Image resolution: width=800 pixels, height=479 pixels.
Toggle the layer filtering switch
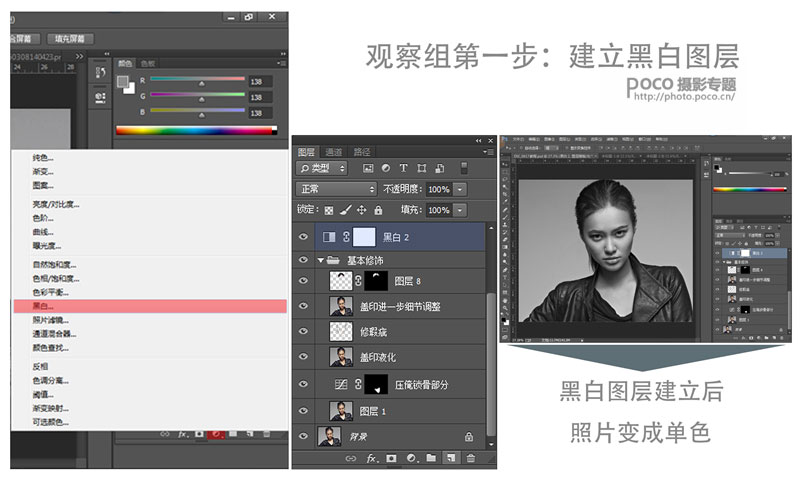coord(464,168)
